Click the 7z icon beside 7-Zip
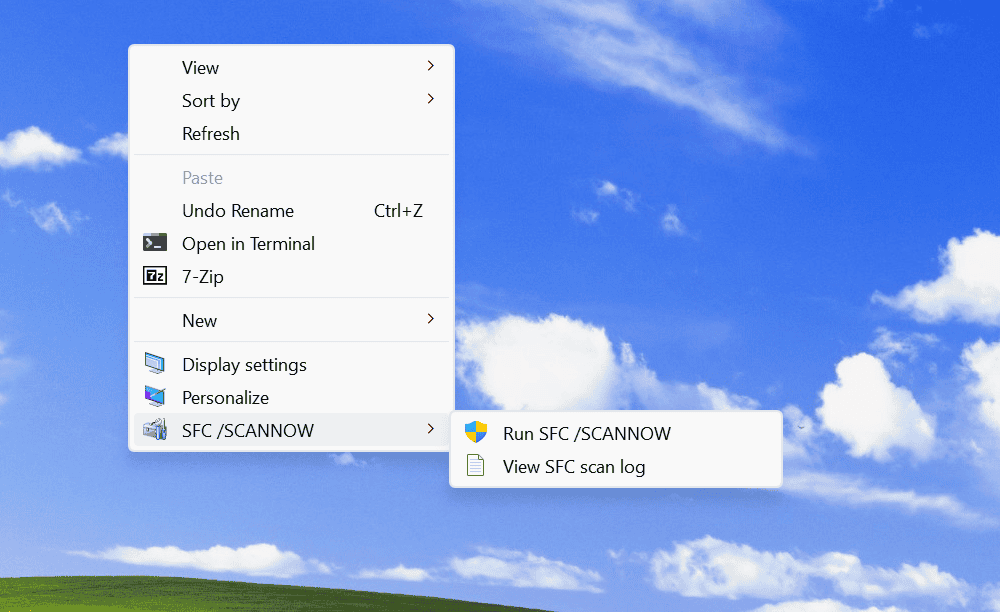 155,275
